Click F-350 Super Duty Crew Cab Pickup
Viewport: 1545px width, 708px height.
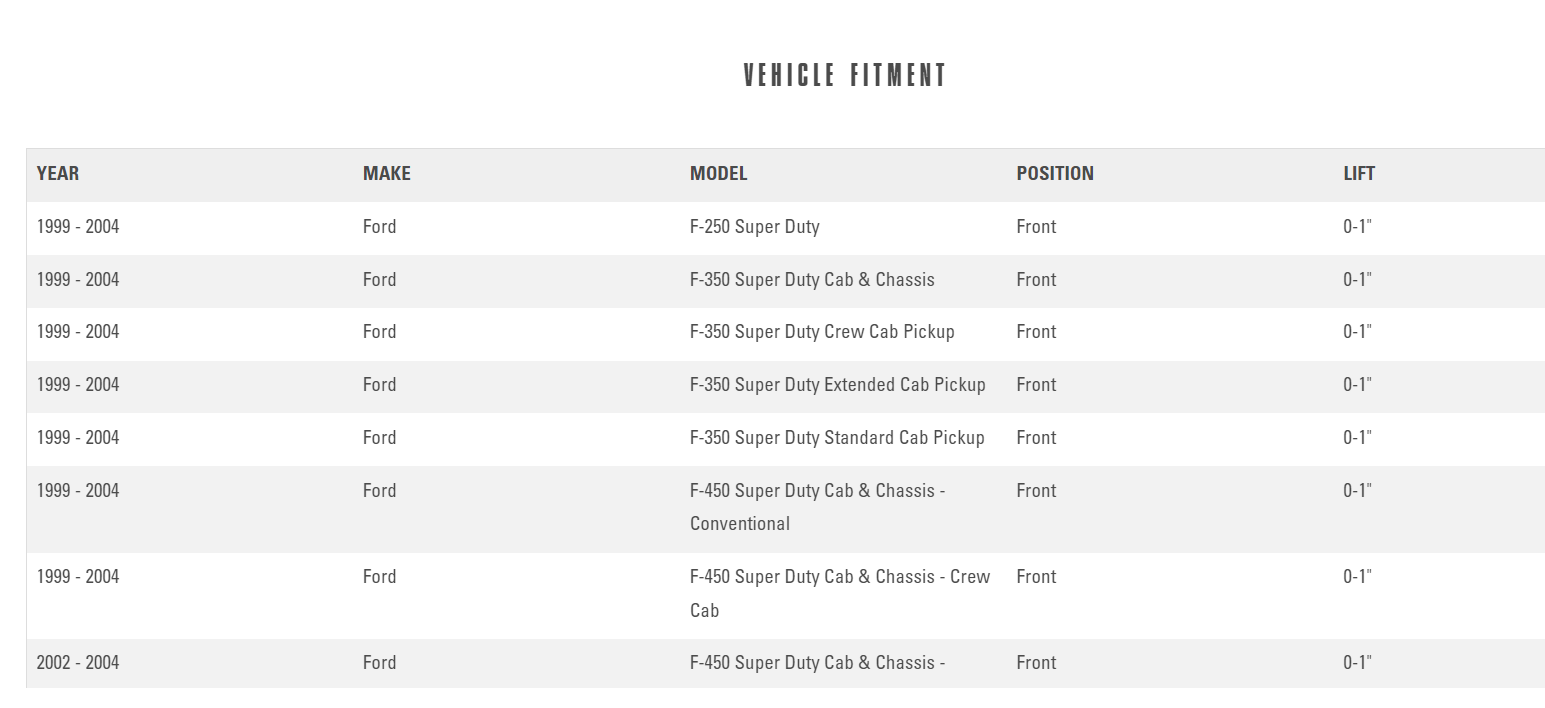[x=821, y=331]
